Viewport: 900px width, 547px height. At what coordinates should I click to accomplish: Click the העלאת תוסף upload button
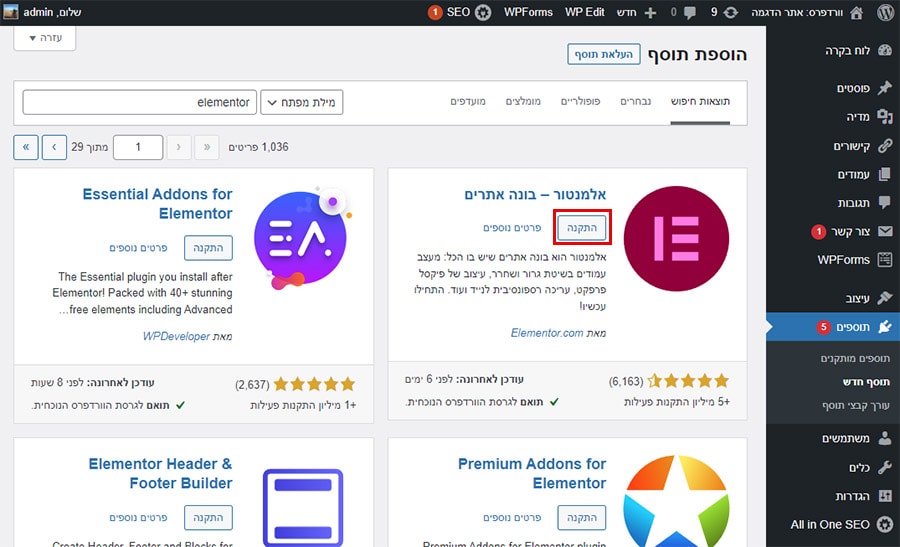pos(603,54)
